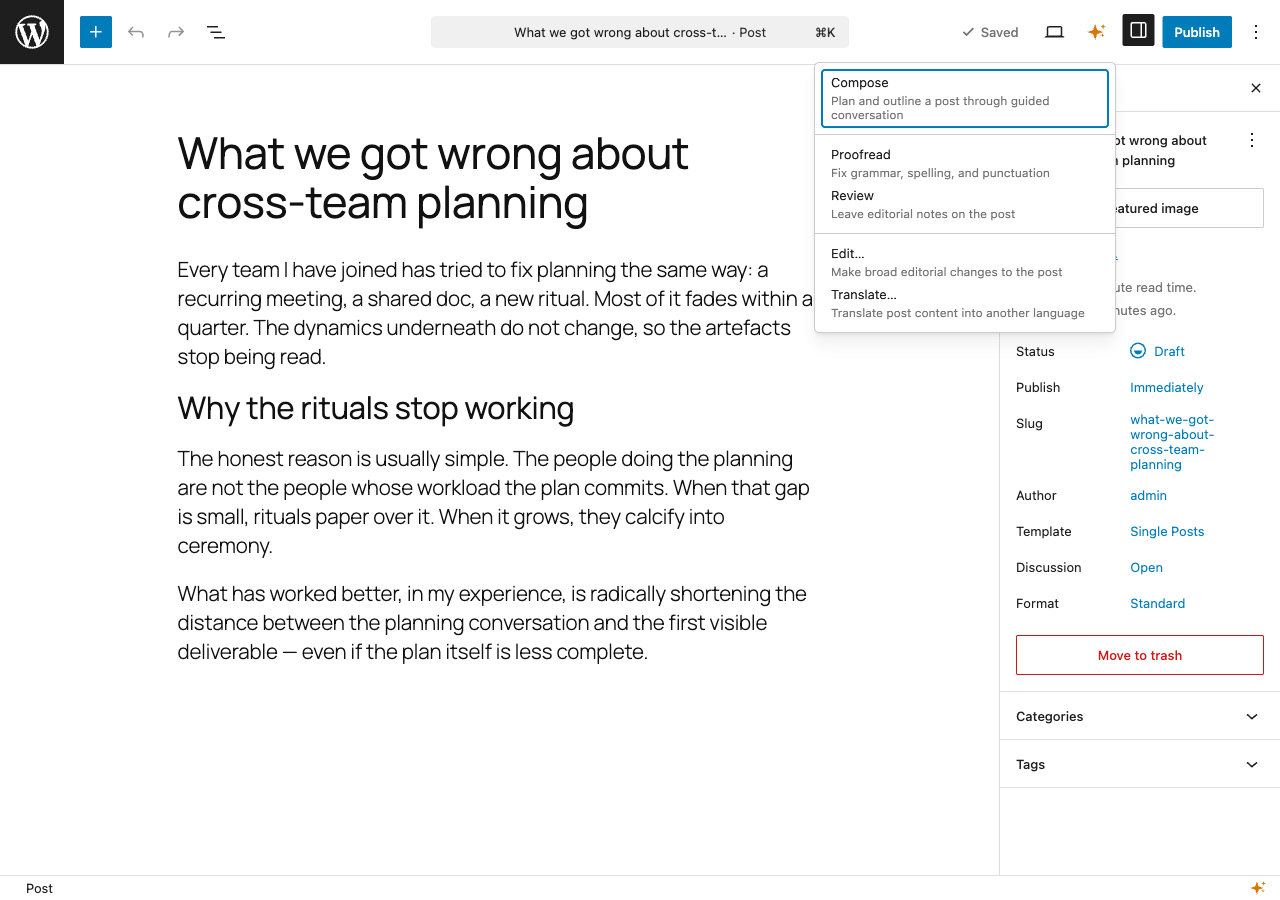
Task: Open the Single Posts template link
Action: (x=1166, y=531)
